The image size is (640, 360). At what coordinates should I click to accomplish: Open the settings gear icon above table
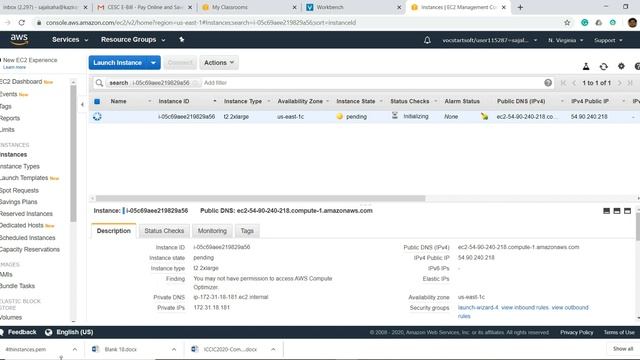[x=621, y=66]
